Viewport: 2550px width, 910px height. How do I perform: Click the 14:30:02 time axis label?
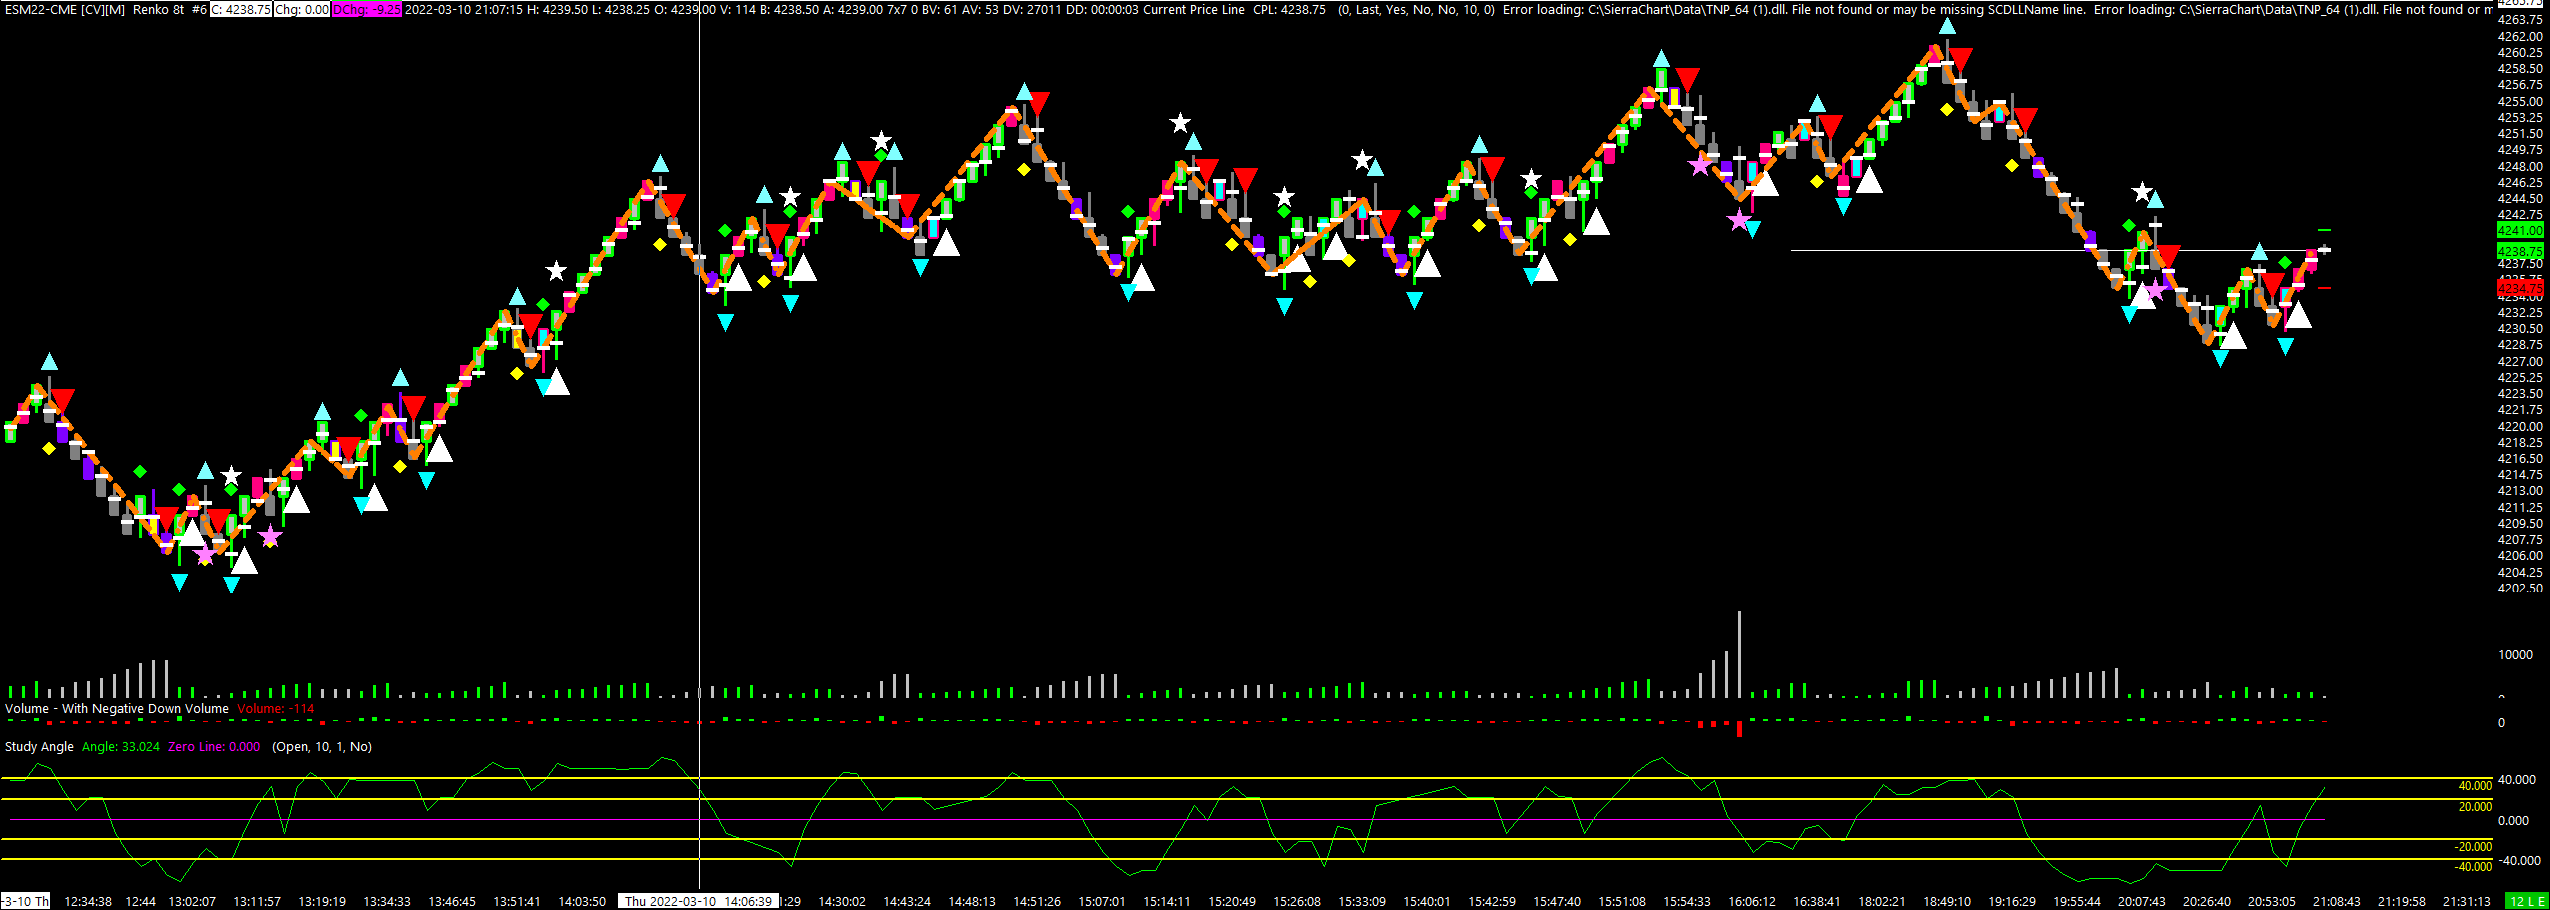pos(842,902)
